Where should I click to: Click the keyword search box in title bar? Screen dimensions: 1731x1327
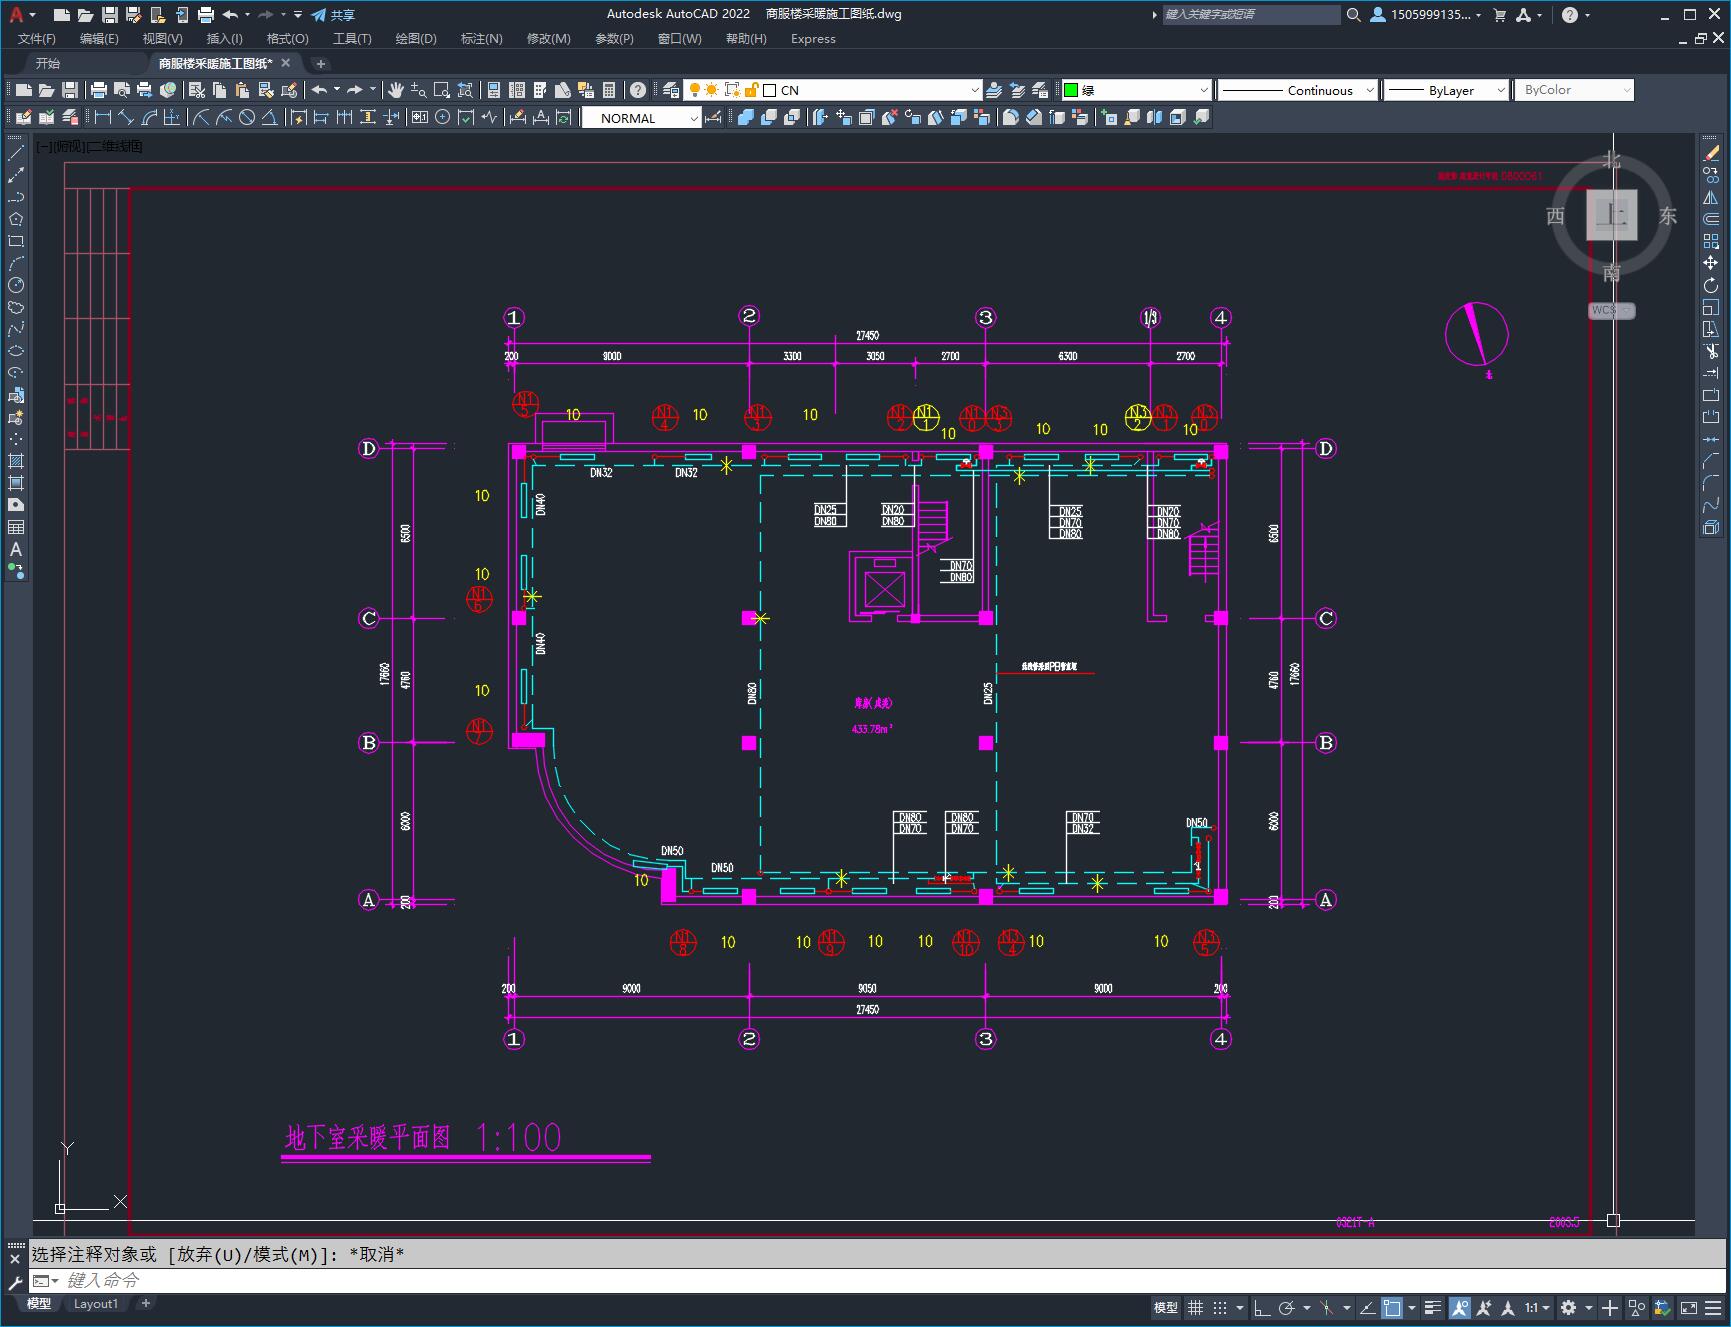tap(1250, 15)
